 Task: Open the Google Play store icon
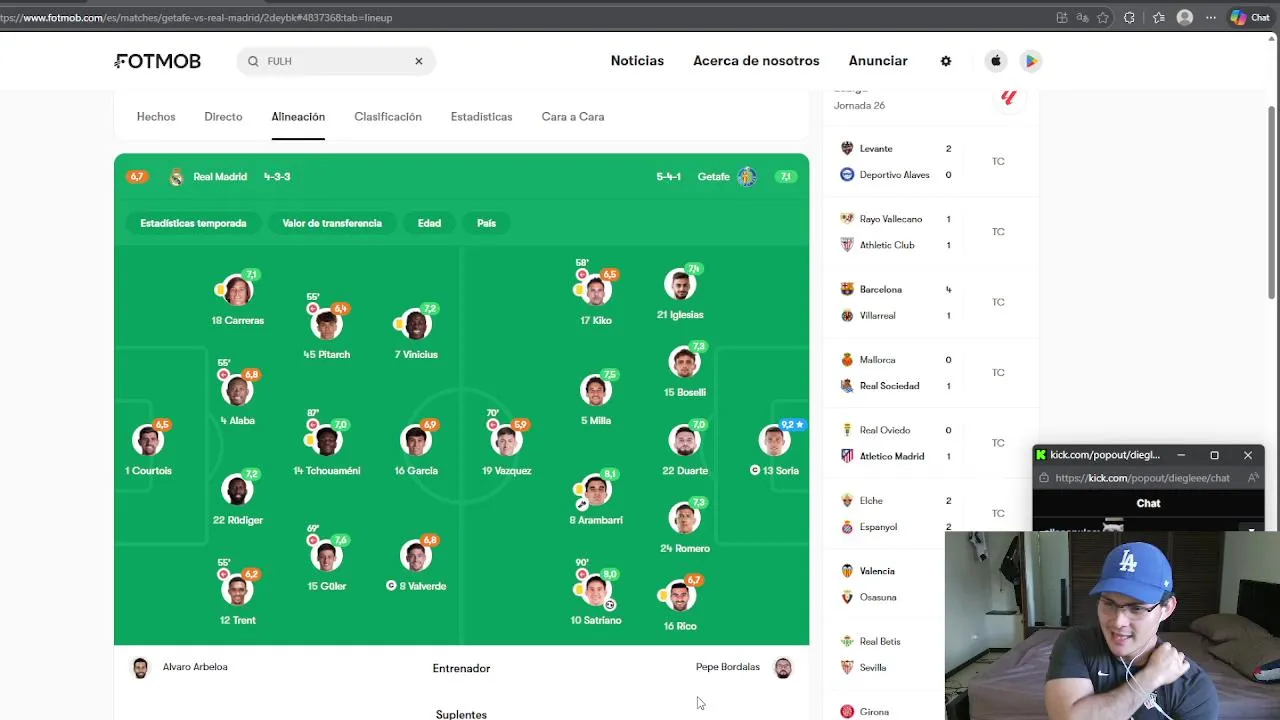coord(1031,61)
